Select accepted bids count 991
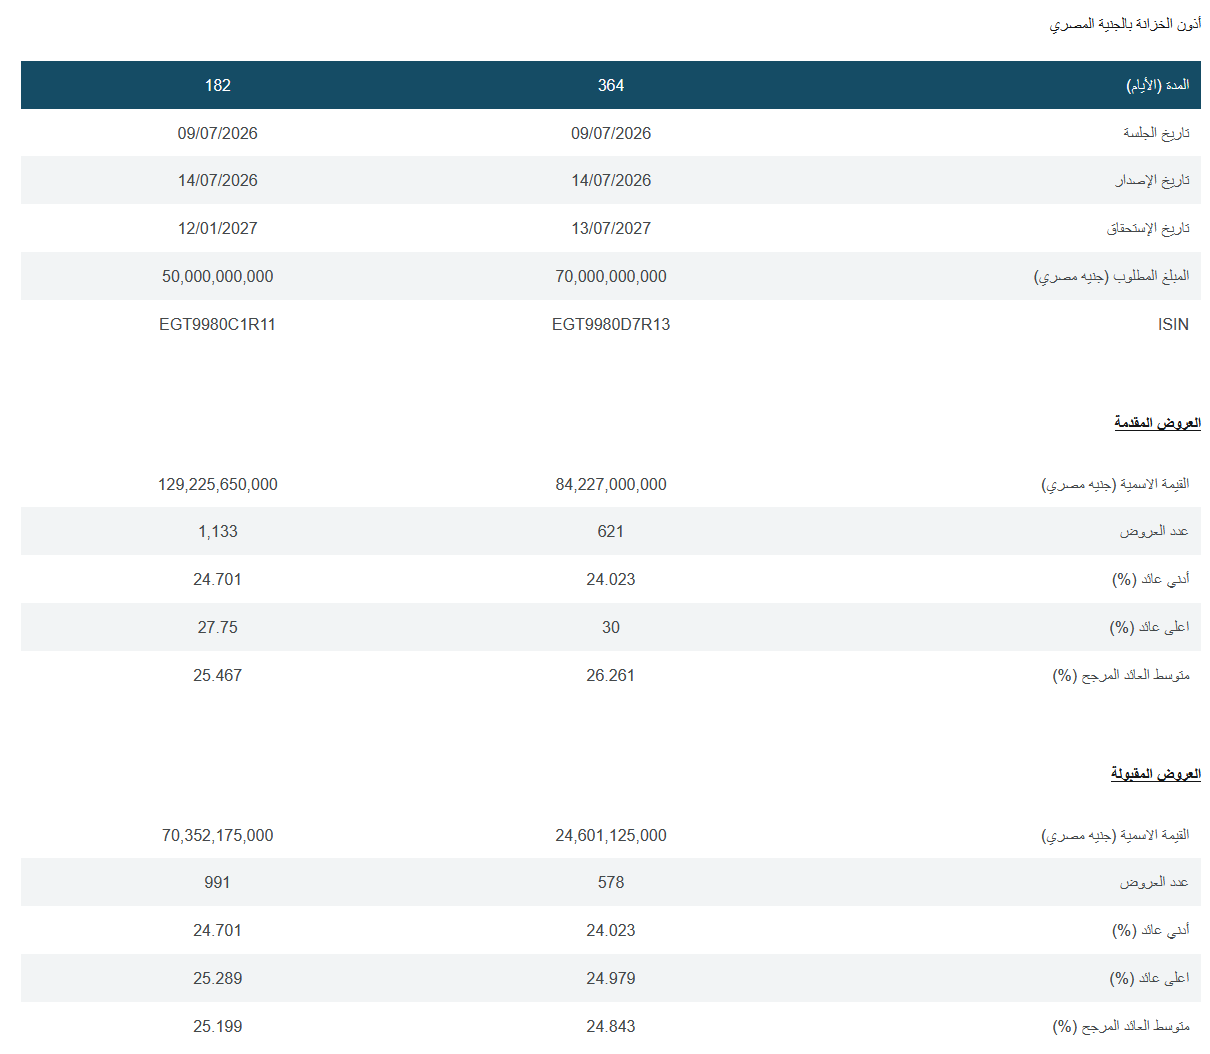Viewport: 1210px width, 1054px height. (218, 882)
